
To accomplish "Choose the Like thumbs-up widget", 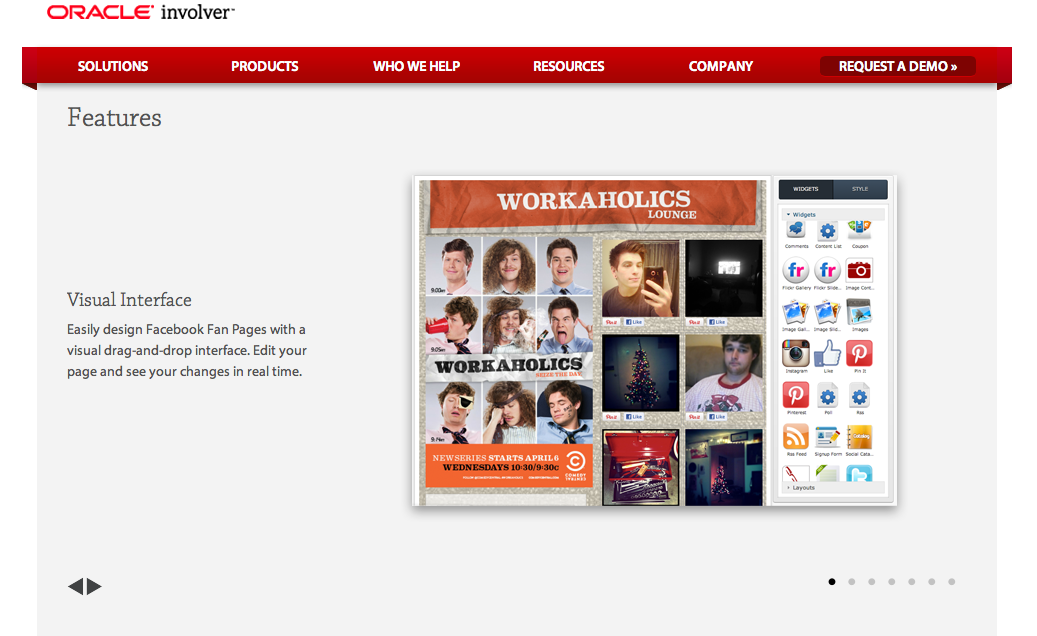I will [827, 354].
